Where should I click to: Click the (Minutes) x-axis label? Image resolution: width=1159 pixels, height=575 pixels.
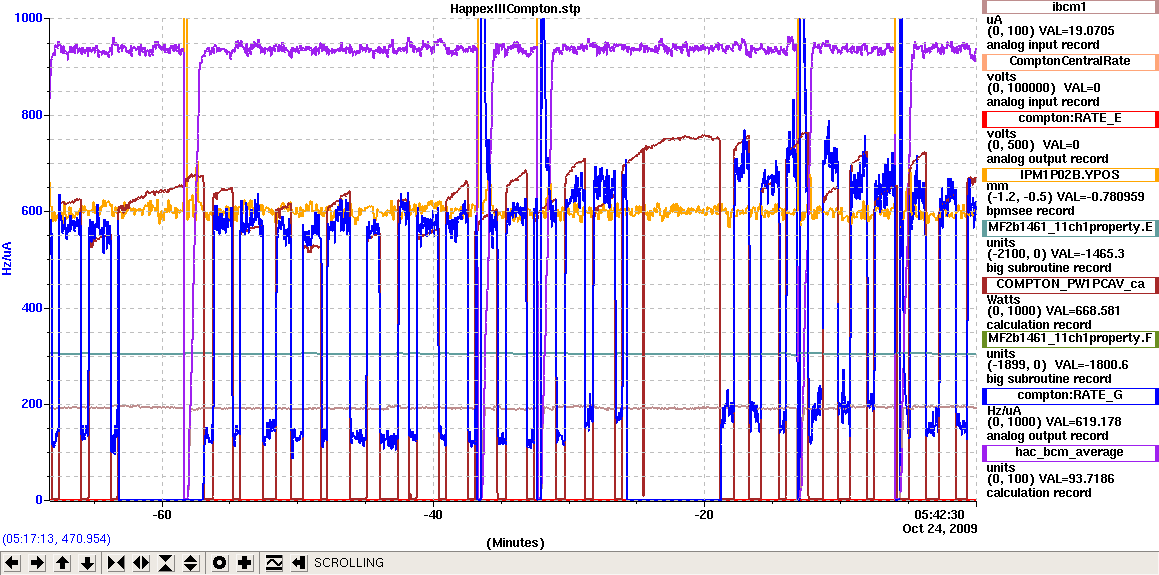click(x=515, y=542)
